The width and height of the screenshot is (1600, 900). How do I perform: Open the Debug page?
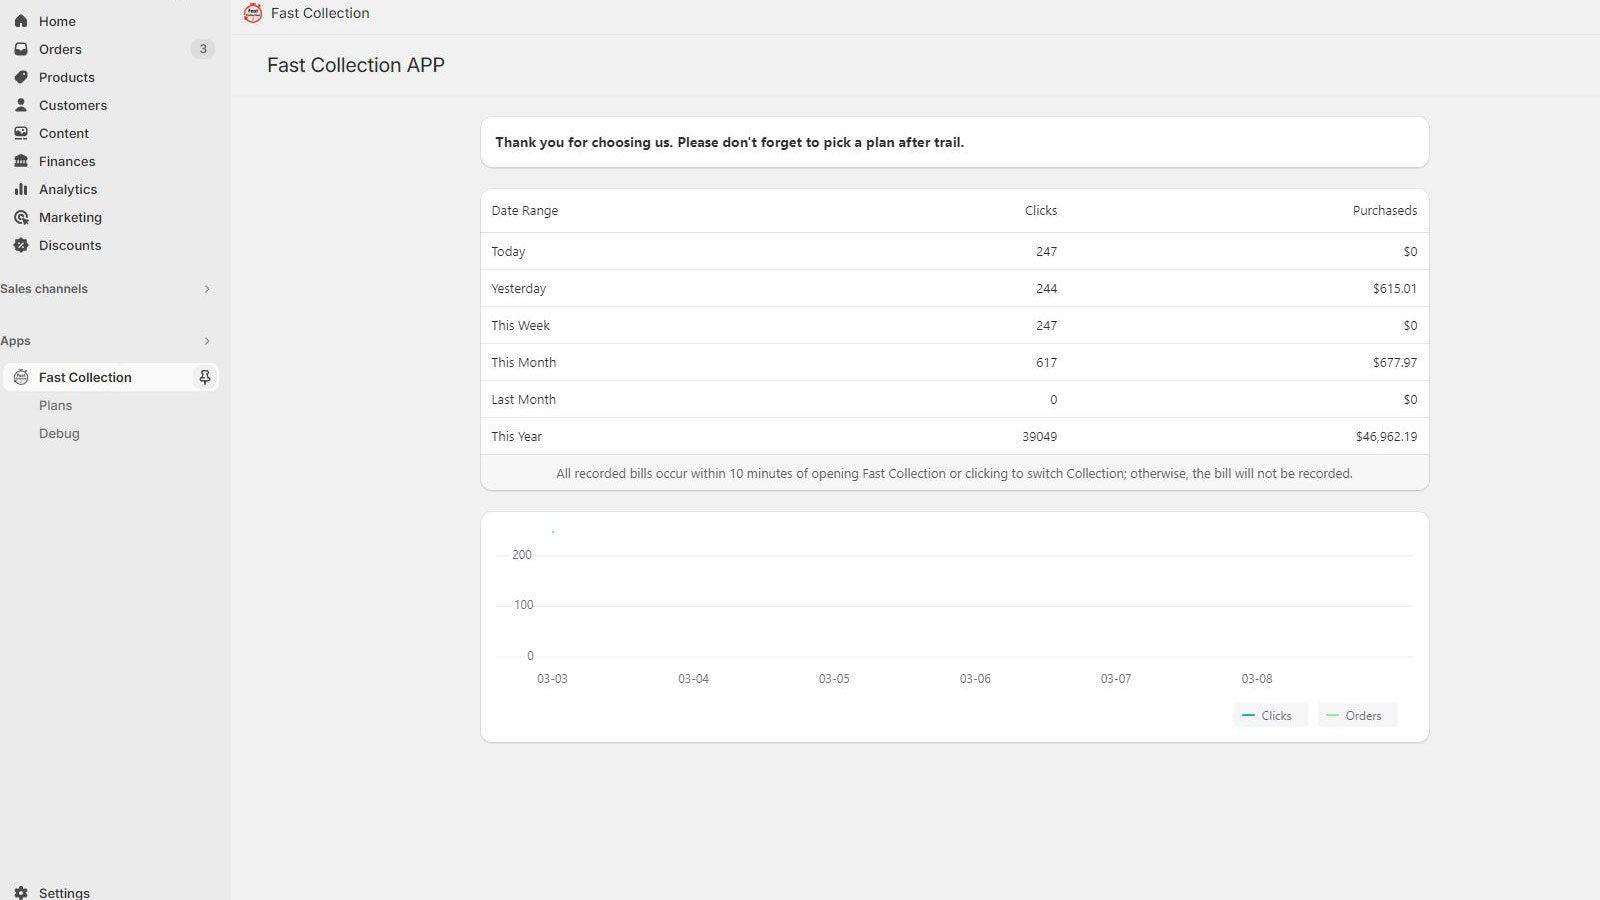click(x=59, y=433)
